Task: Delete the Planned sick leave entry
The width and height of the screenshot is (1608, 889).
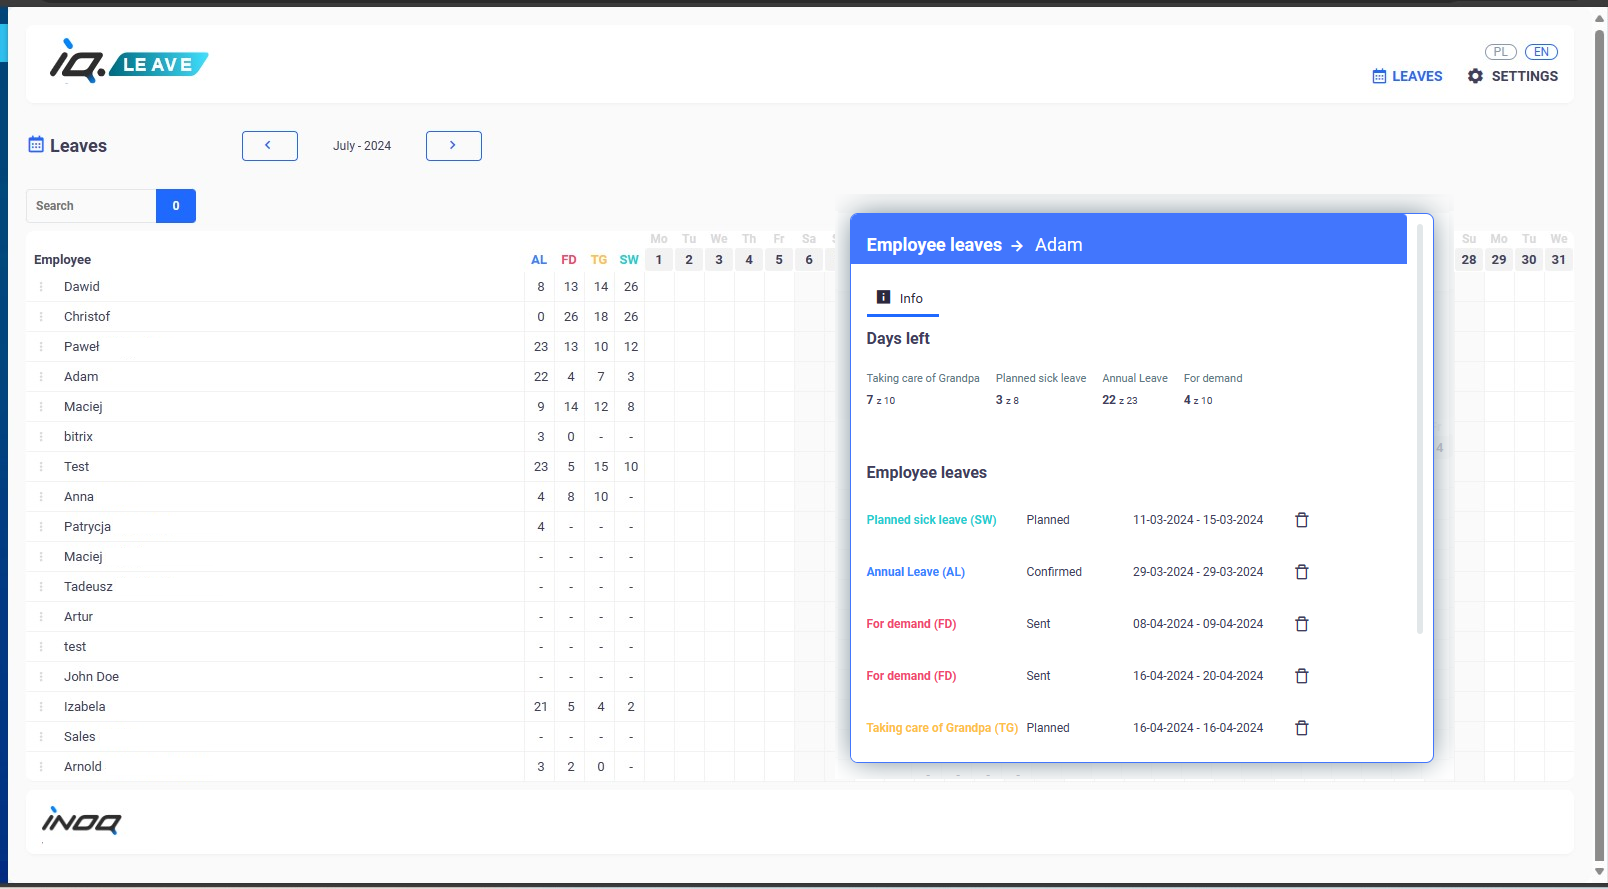Action: pos(1301,520)
